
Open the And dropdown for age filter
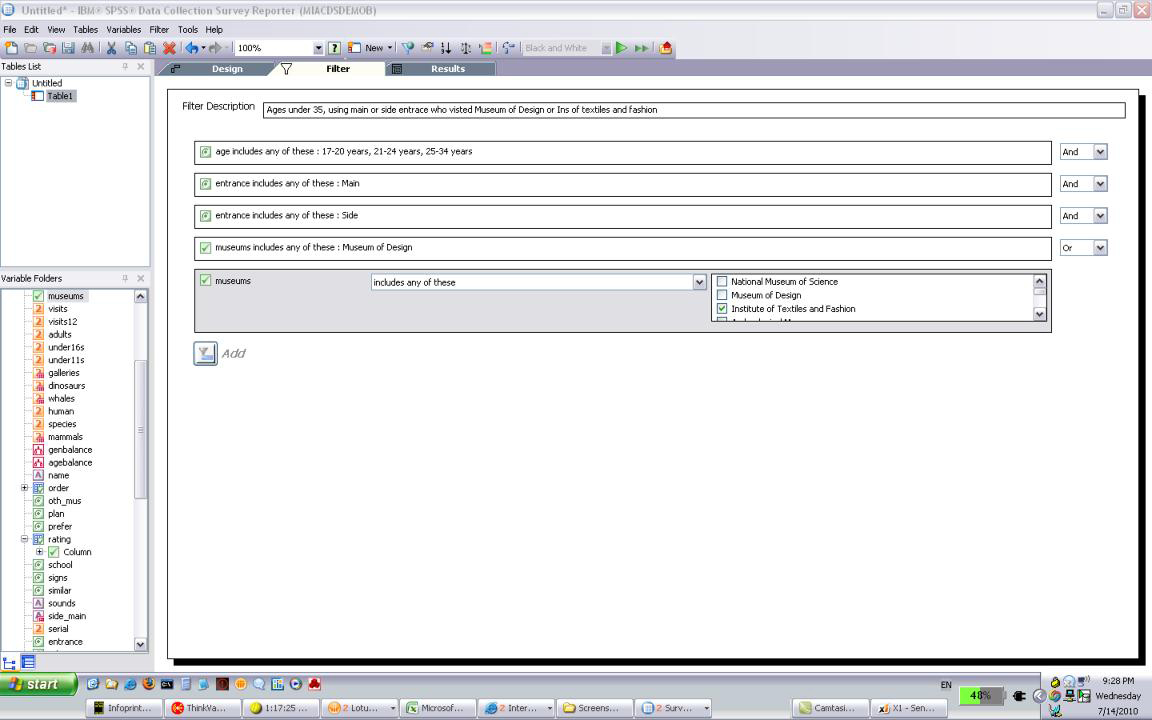point(1100,152)
